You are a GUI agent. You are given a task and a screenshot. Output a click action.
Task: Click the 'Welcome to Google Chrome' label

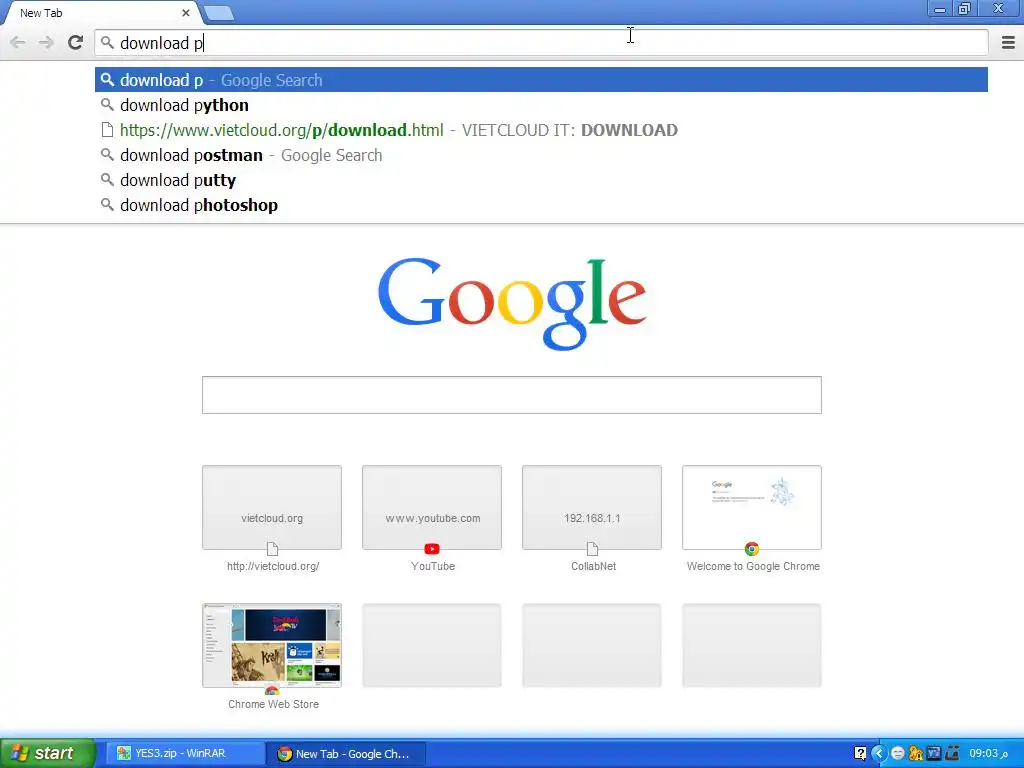[753, 566]
